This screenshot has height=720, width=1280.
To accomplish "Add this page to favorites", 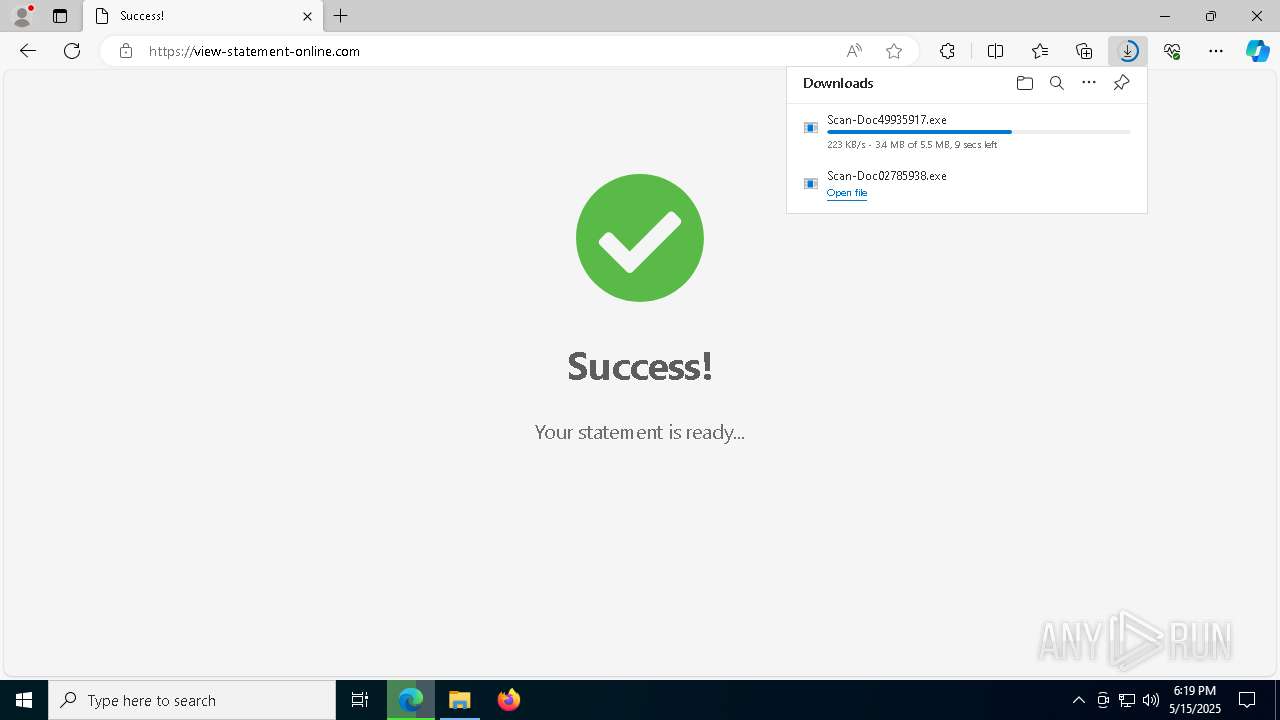I will pos(894,51).
